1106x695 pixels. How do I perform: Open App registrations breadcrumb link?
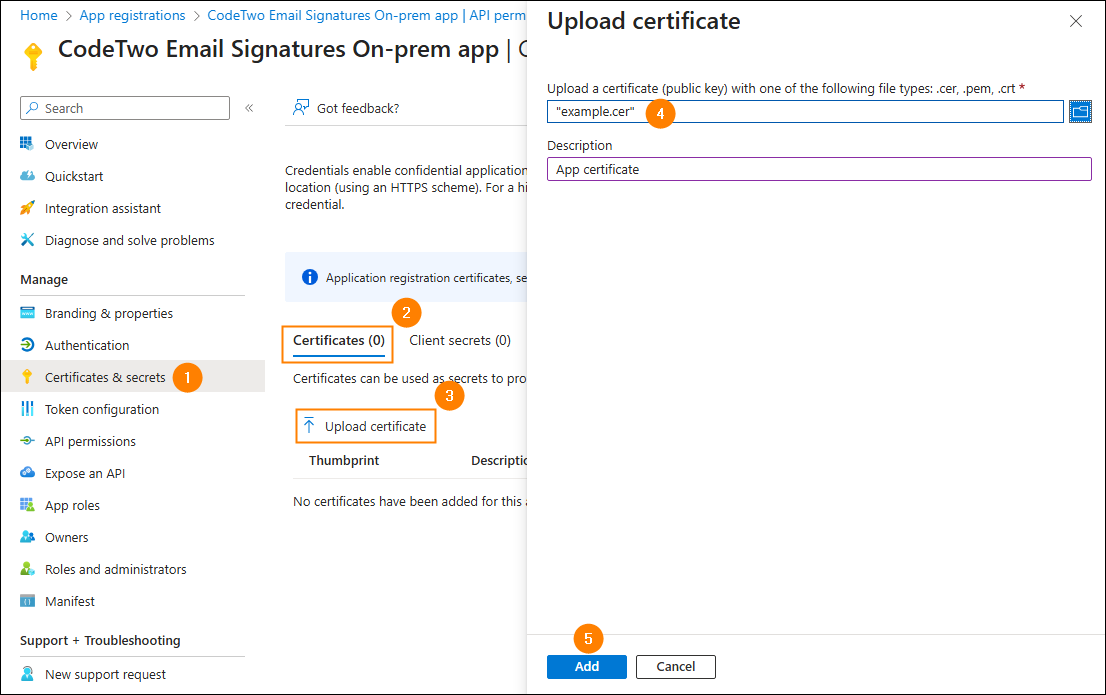point(132,15)
